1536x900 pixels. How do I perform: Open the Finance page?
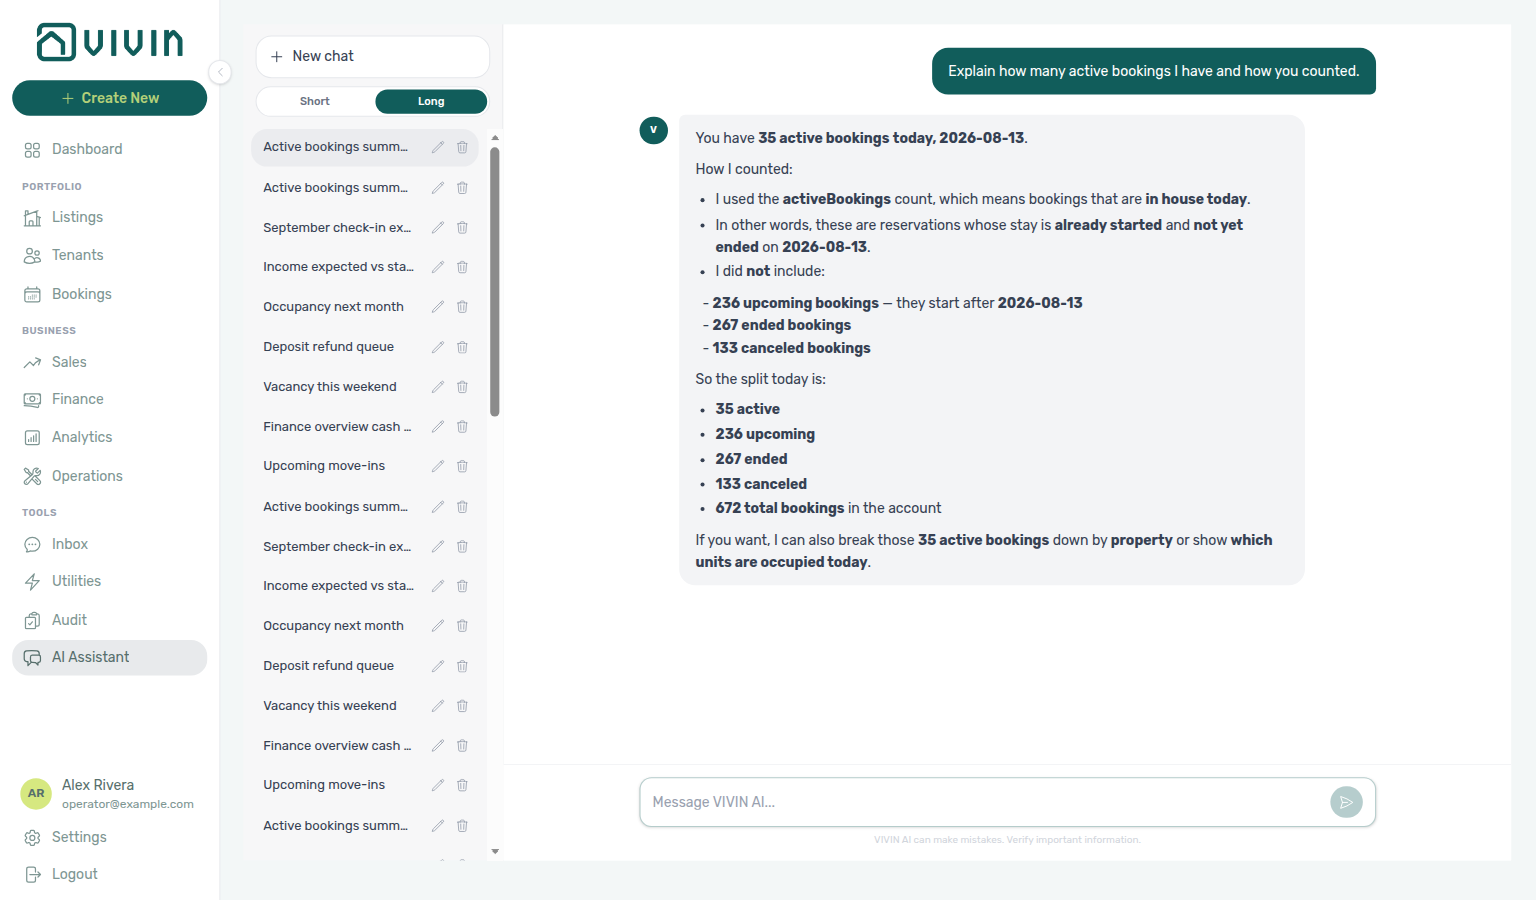110,399
